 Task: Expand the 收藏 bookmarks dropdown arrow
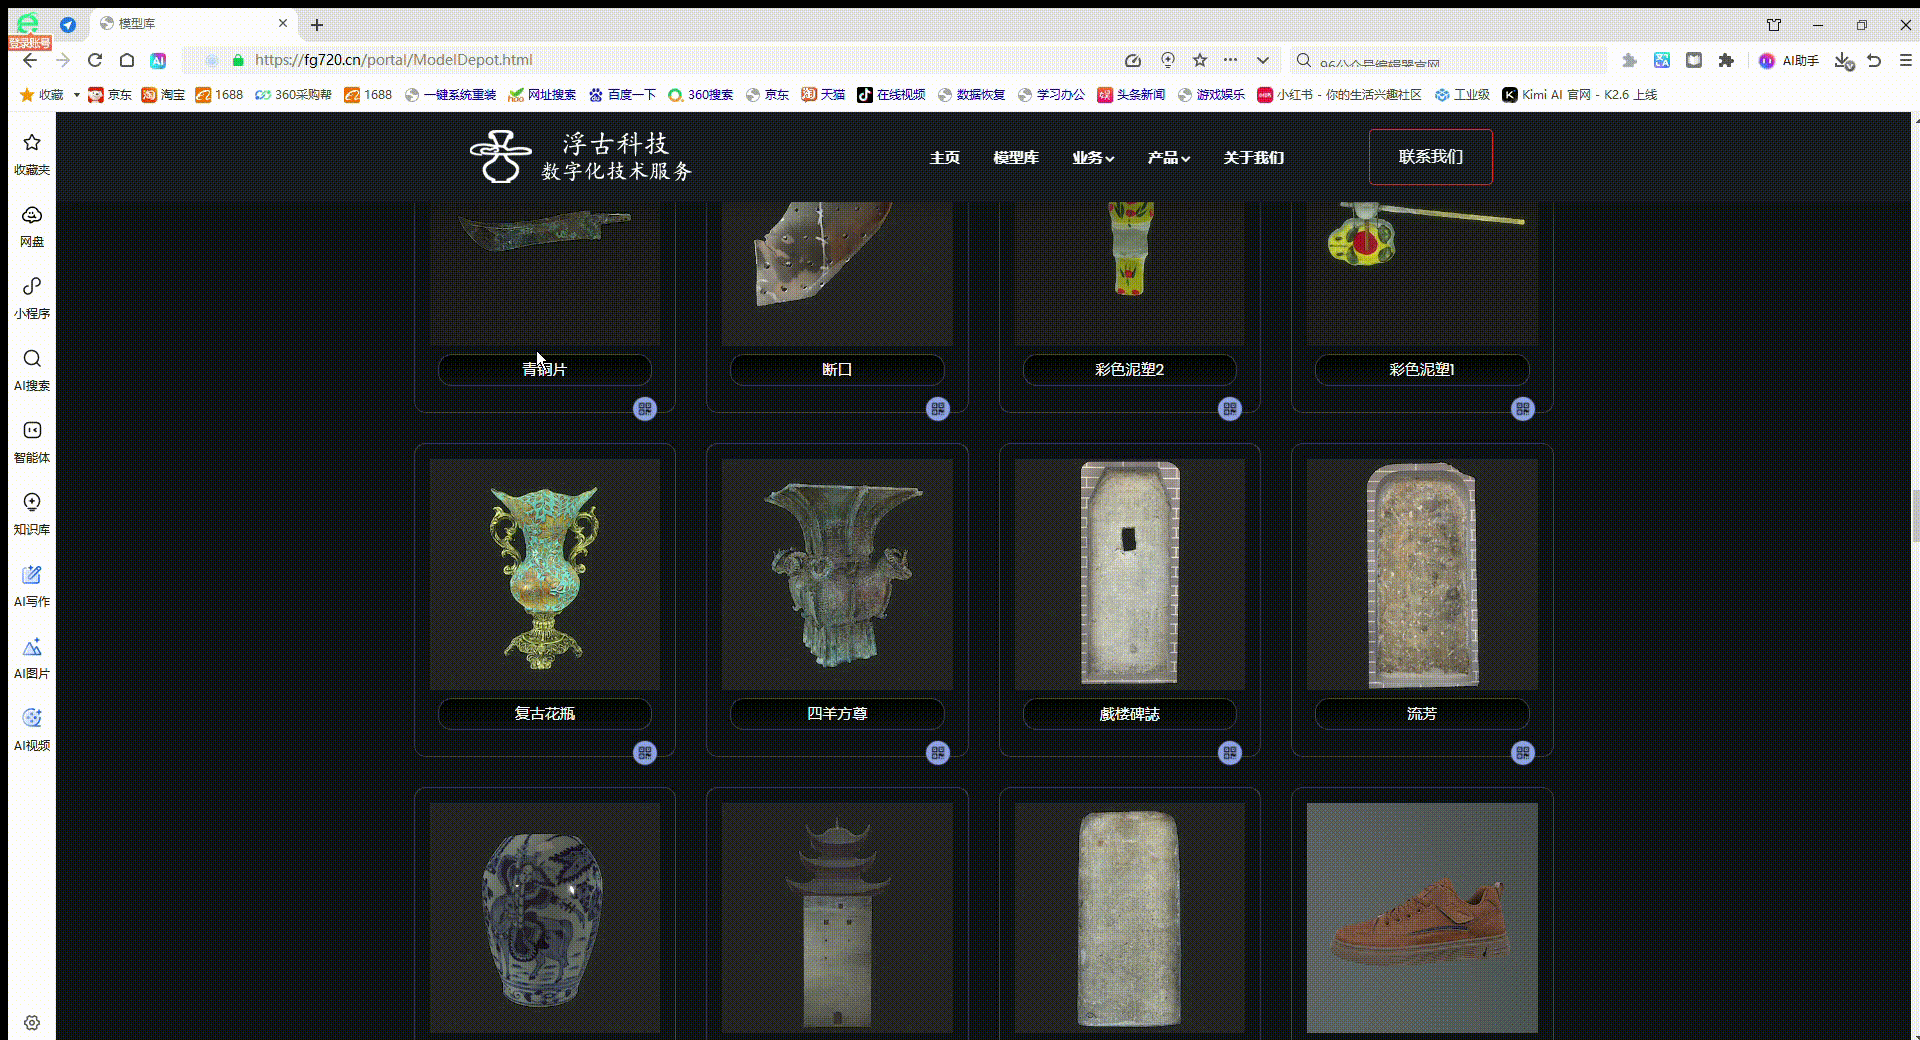pos(76,95)
